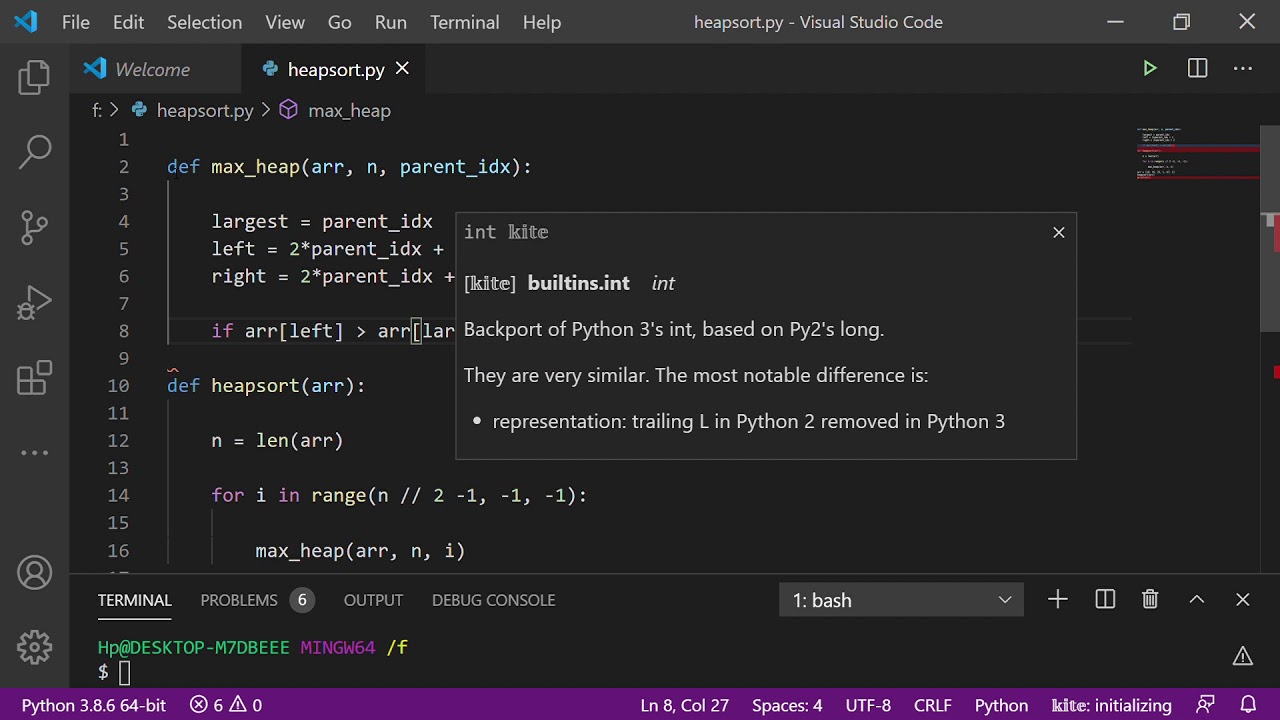This screenshot has height=720, width=1280.
Task: Open the feedback icon in status bar
Action: [1206, 705]
